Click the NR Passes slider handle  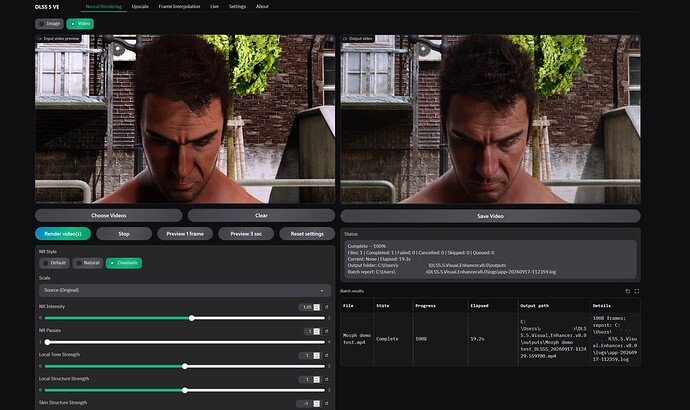tap(47, 342)
